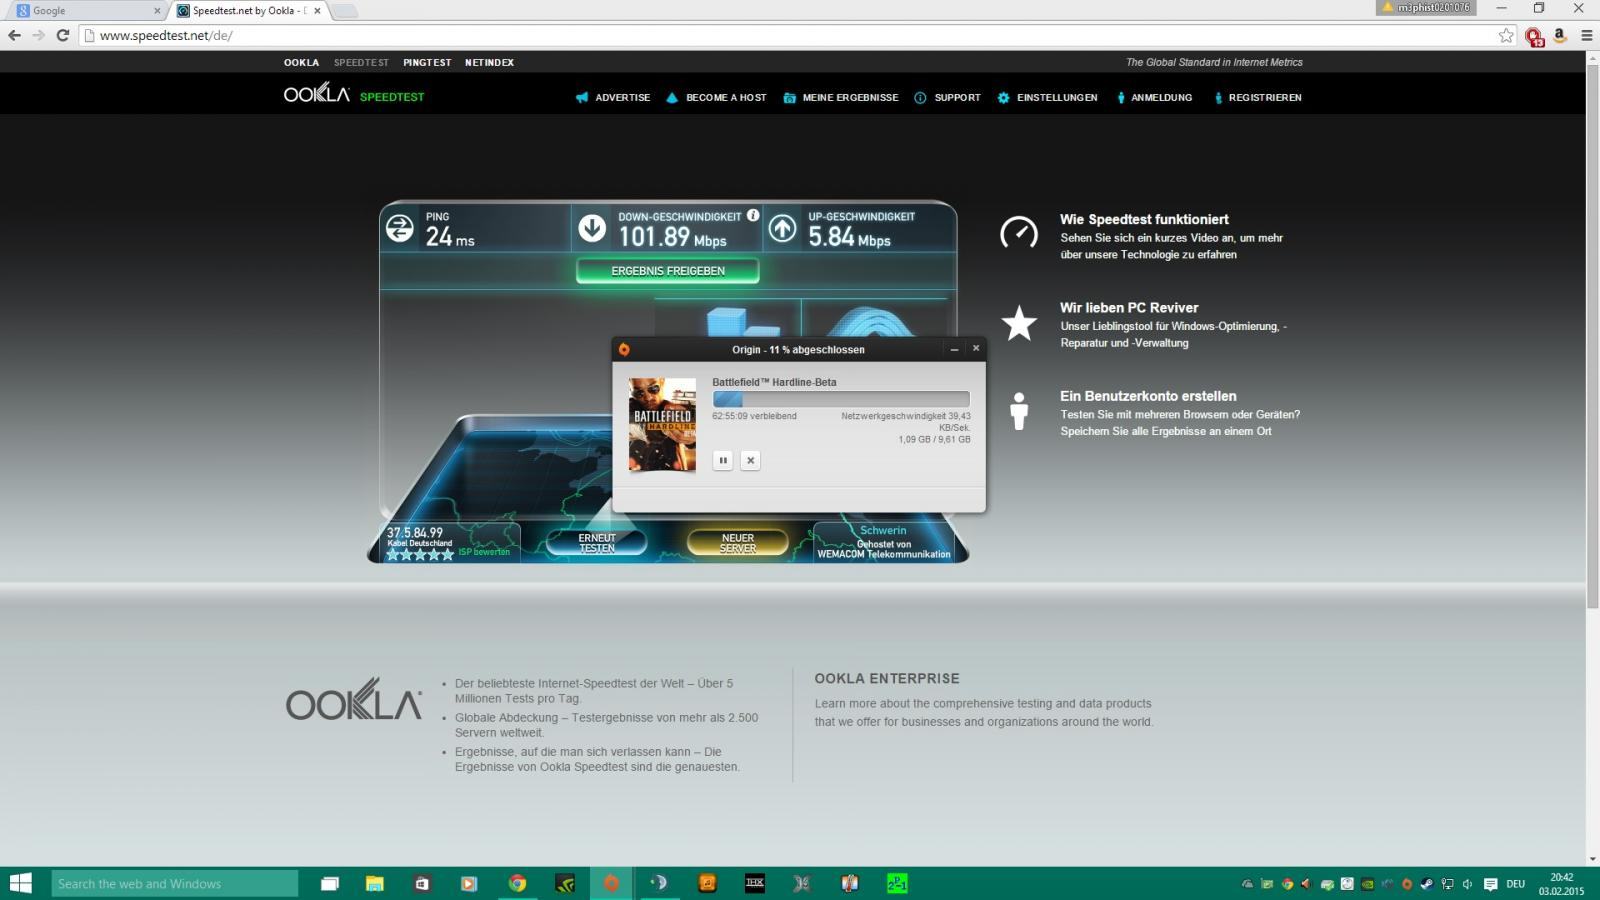Cancel the Battlefield Hardline download
The image size is (1600, 900).
point(750,460)
